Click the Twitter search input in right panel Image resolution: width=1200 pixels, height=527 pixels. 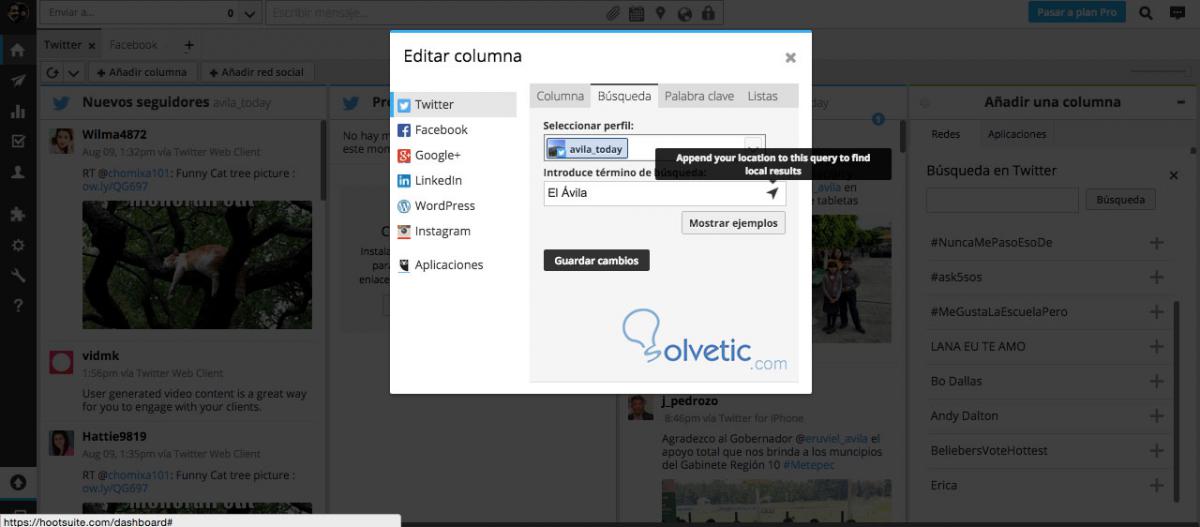1002,200
